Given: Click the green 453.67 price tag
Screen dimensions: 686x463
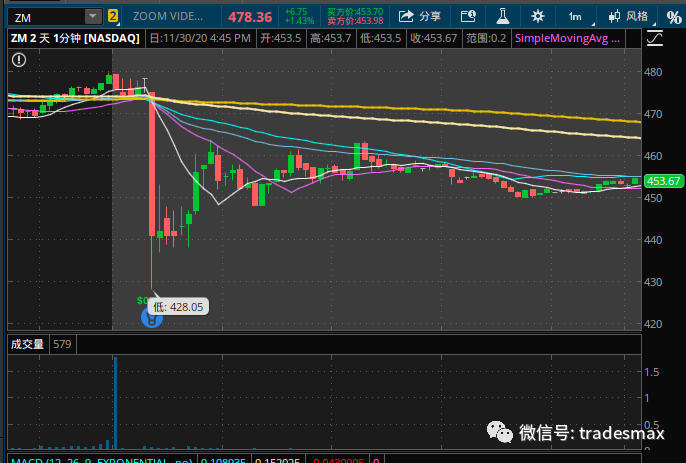Looking at the screenshot, I should 664,181.
